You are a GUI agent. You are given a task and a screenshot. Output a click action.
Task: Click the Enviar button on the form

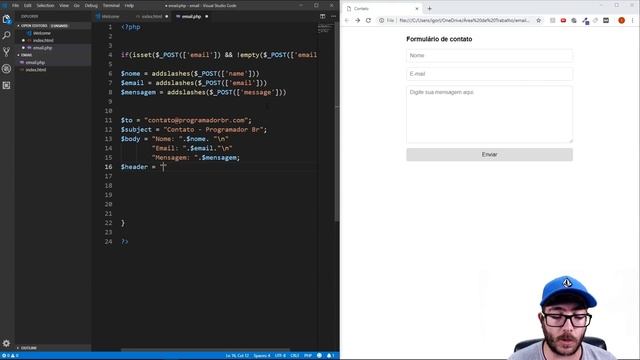489,154
